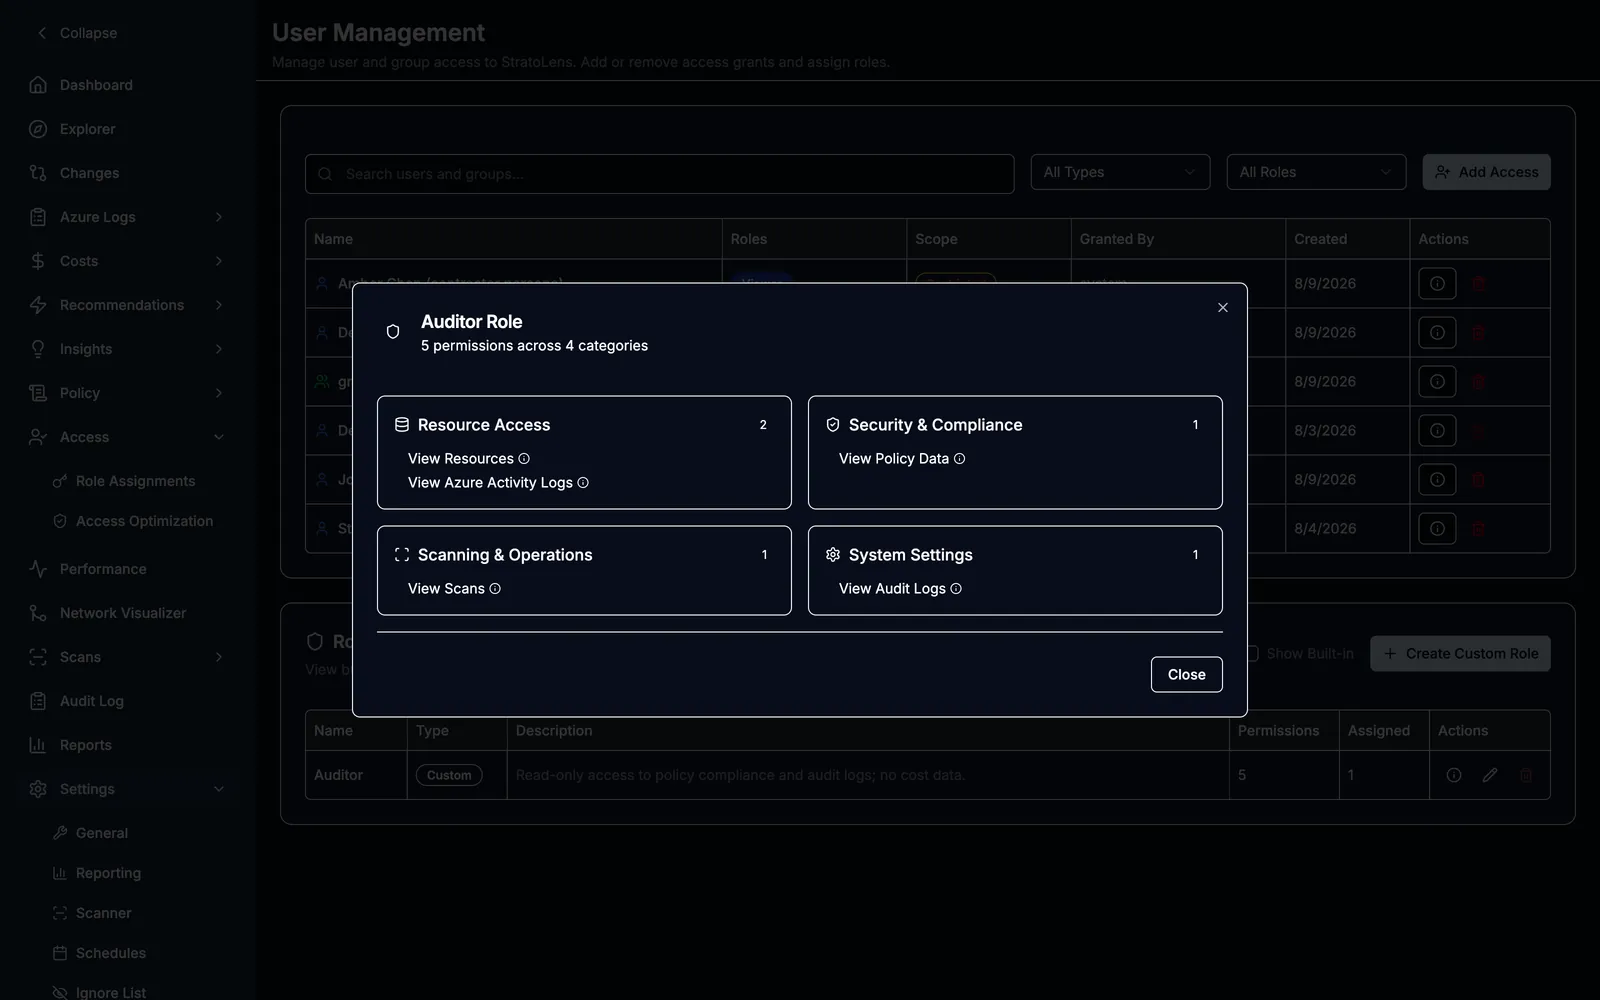This screenshot has width=1600, height=1000.
Task: Show info for View Resources permission
Action: [x=524, y=459]
